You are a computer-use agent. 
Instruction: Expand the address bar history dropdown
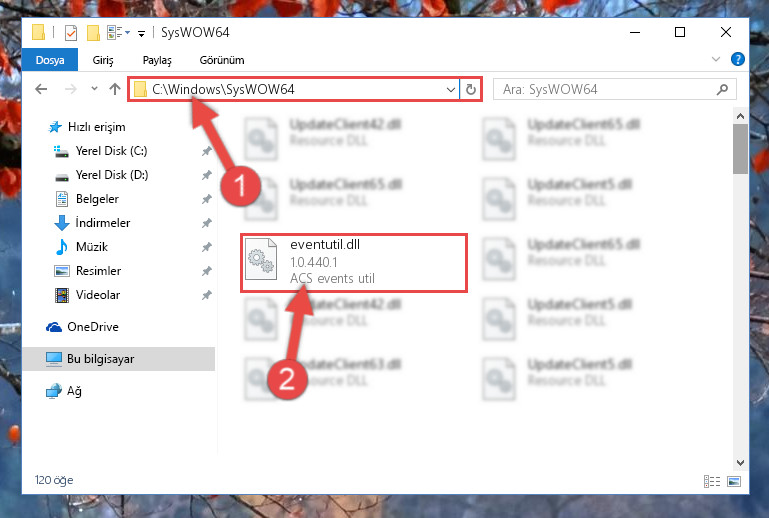coord(451,89)
